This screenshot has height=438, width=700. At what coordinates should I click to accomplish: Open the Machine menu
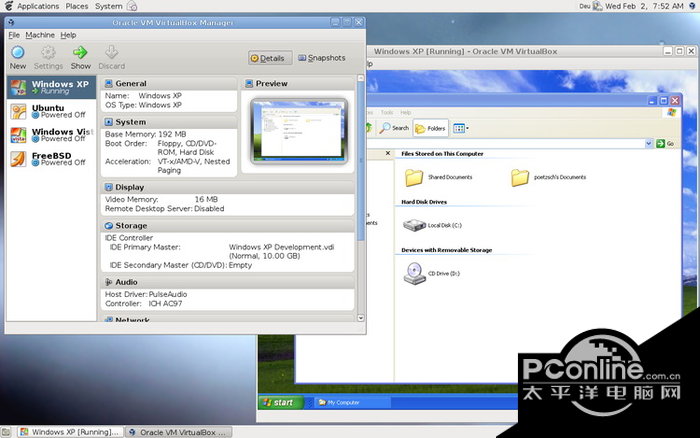(x=40, y=35)
